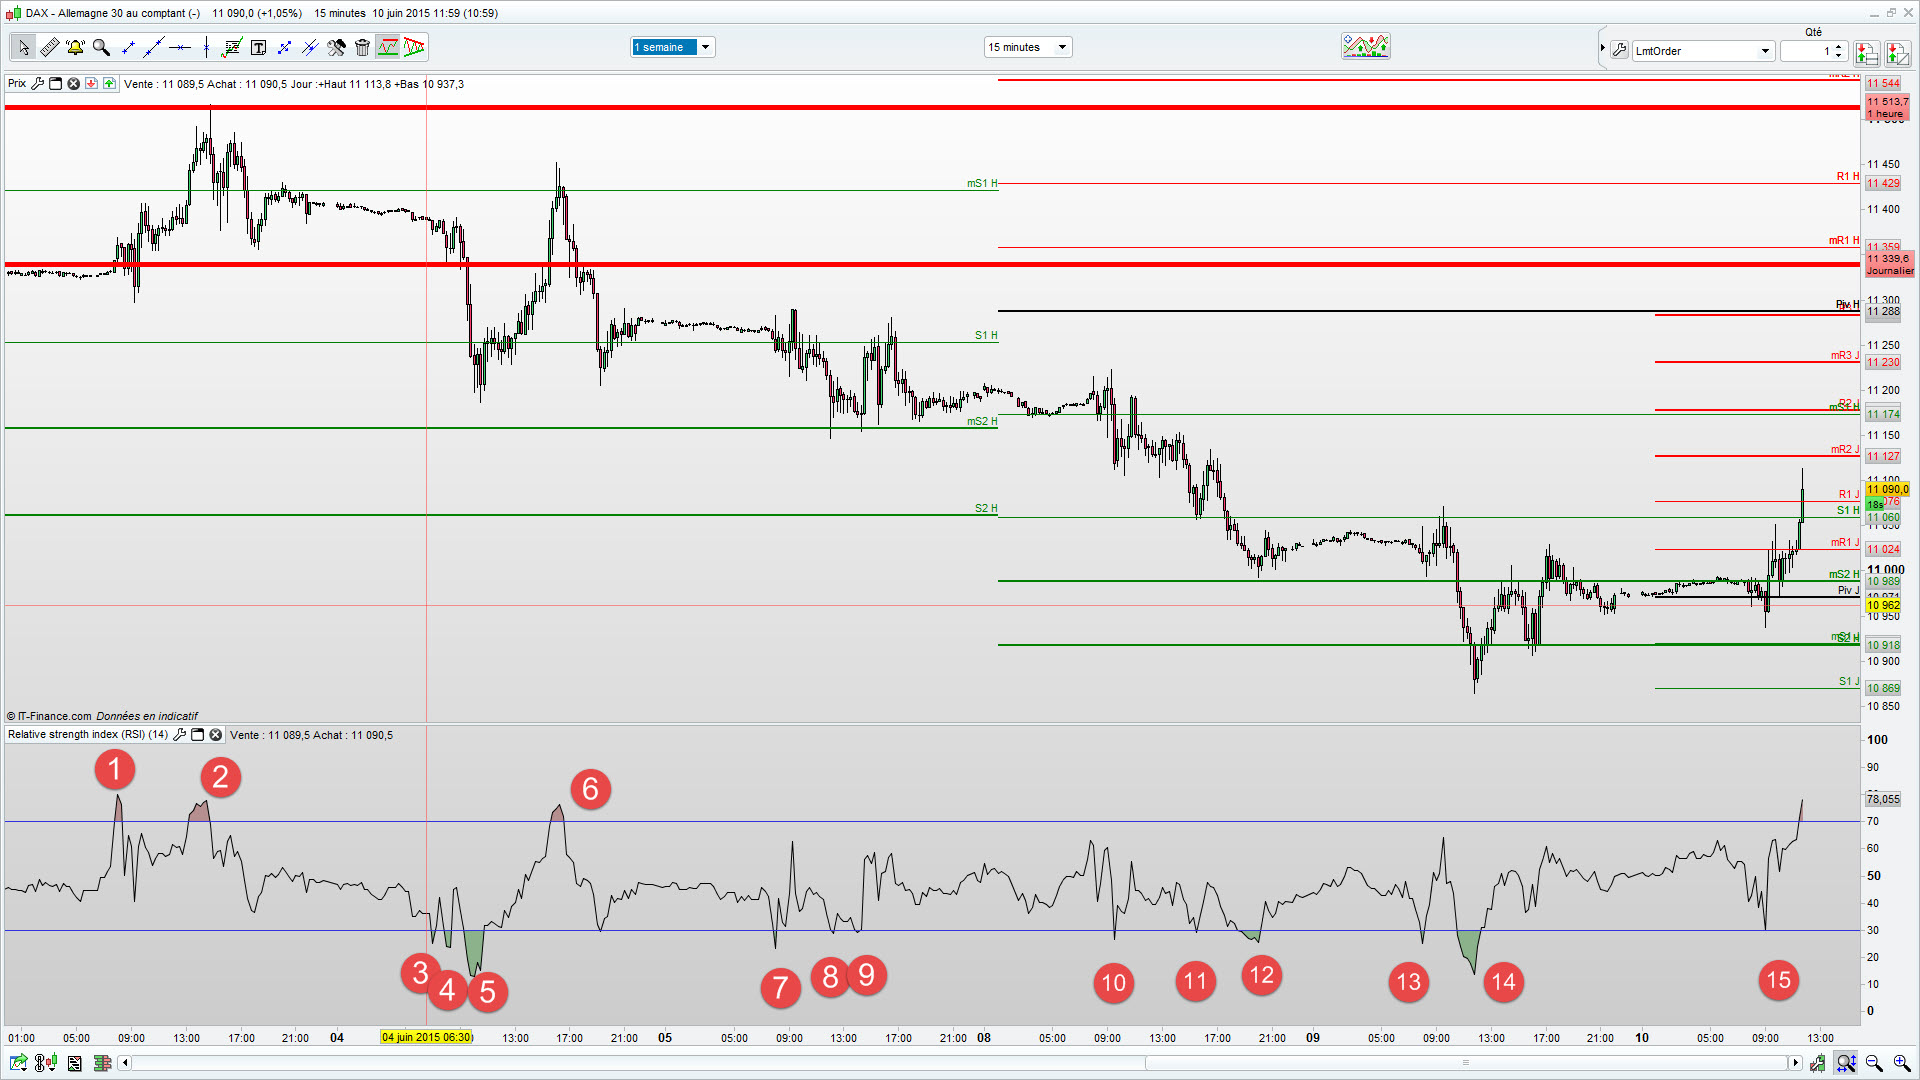
Task: Open RSI indicator wrench settings
Action: [x=180, y=735]
